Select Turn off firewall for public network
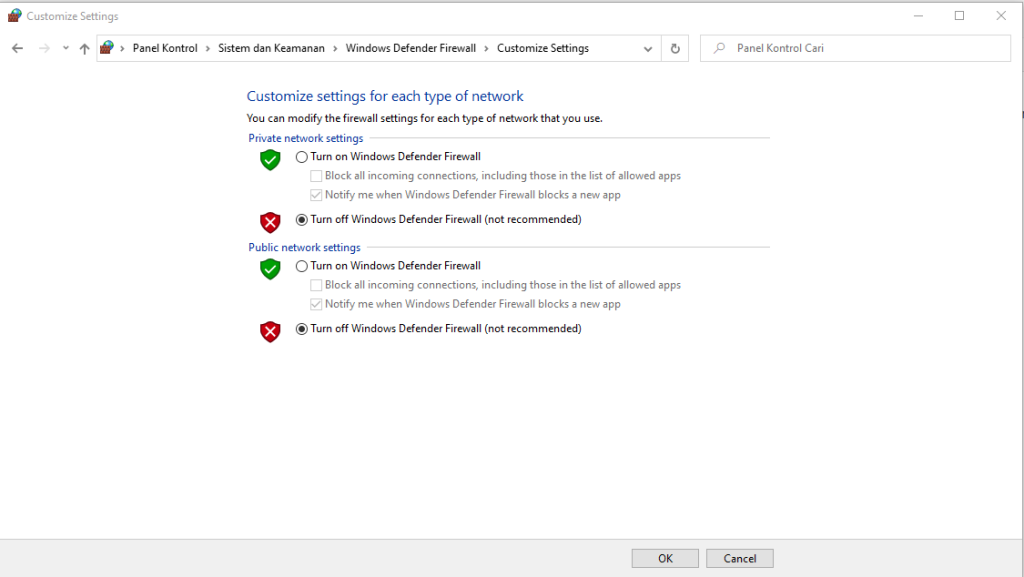This screenshot has width=1024, height=577. pyautogui.click(x=302, y=329)
